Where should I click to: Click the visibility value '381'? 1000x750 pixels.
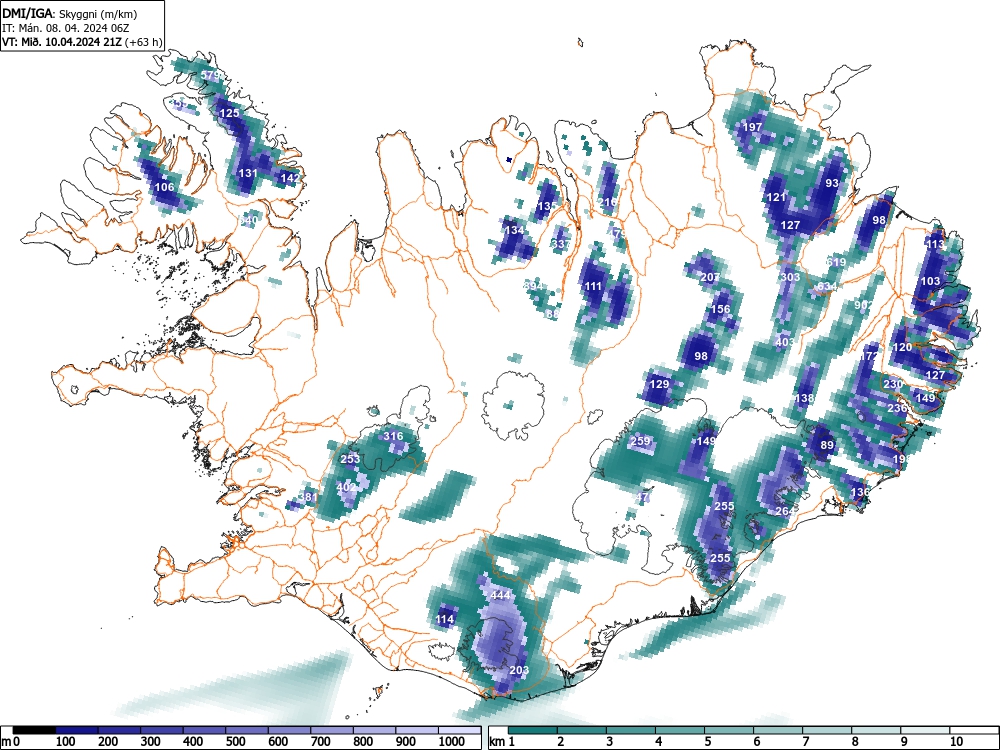[x=308, y=497]
